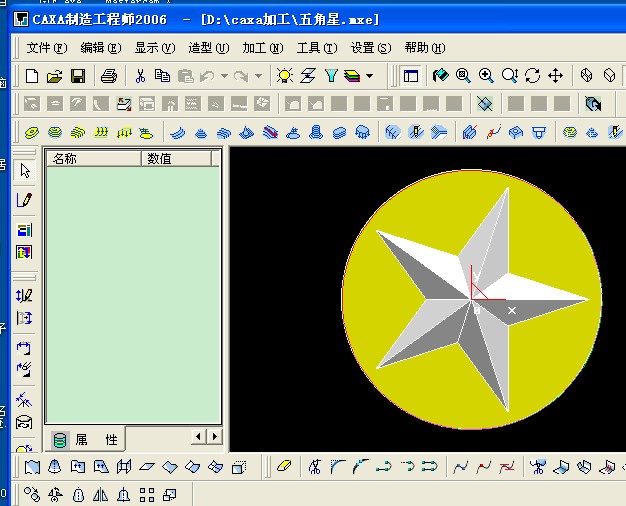The height and width of the screenshot is (506, 626).
Task: Click the first yellow roughing toolpath icon
Action: [x=32, y=132]
